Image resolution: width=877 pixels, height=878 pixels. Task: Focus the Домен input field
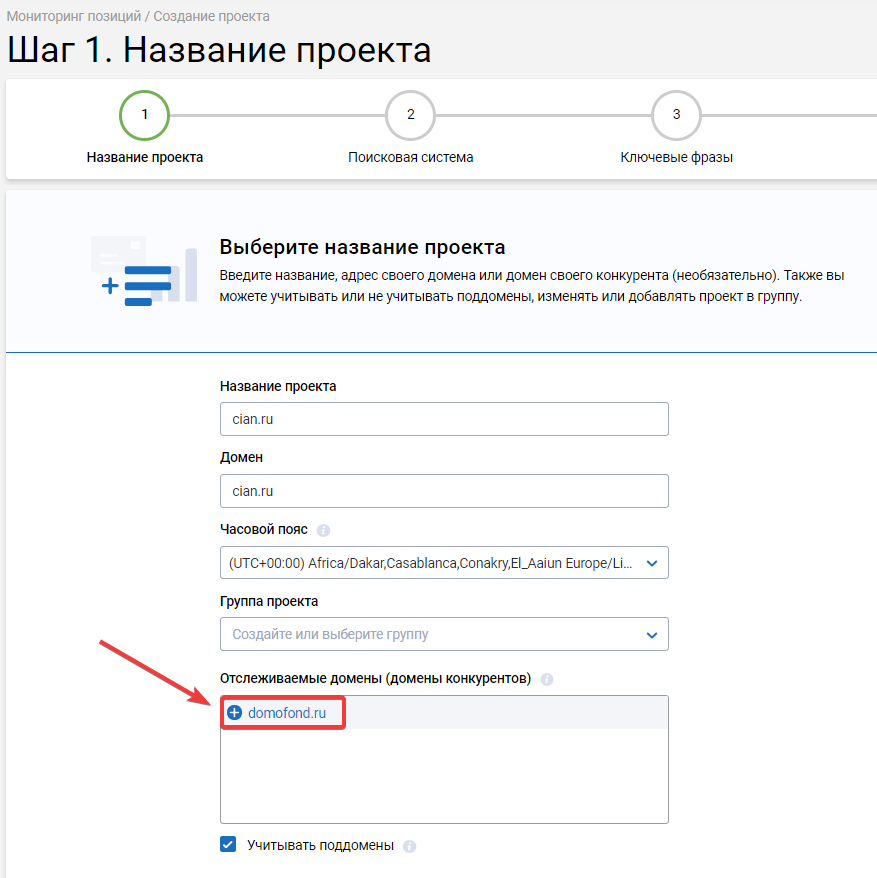click(444, 491)
